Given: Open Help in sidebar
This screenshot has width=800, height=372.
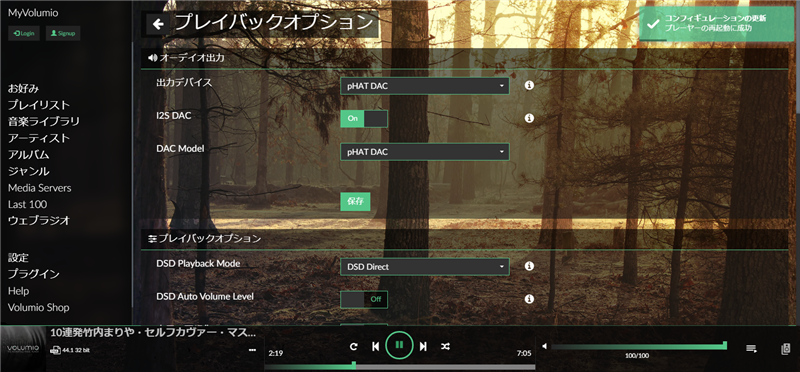Looking at the screenshot, I should 18,291.
